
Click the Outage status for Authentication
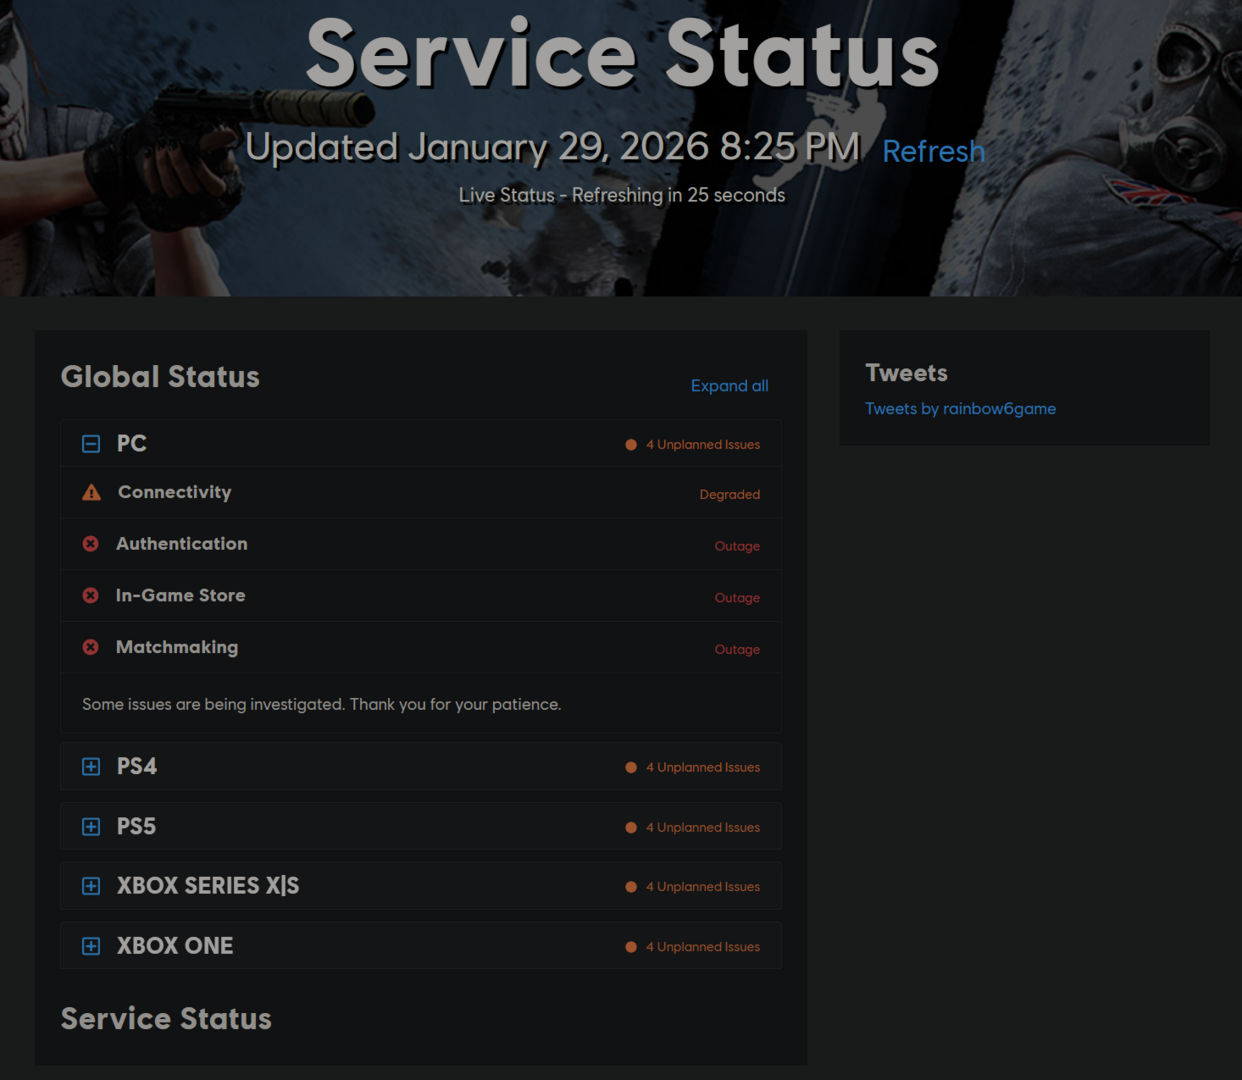[x=737, y=547]
